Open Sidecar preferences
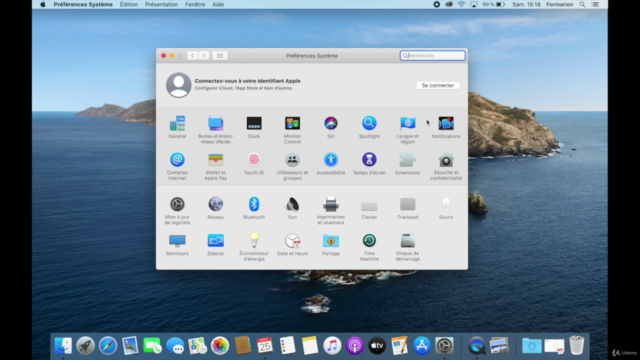 (x=216, y=240)
